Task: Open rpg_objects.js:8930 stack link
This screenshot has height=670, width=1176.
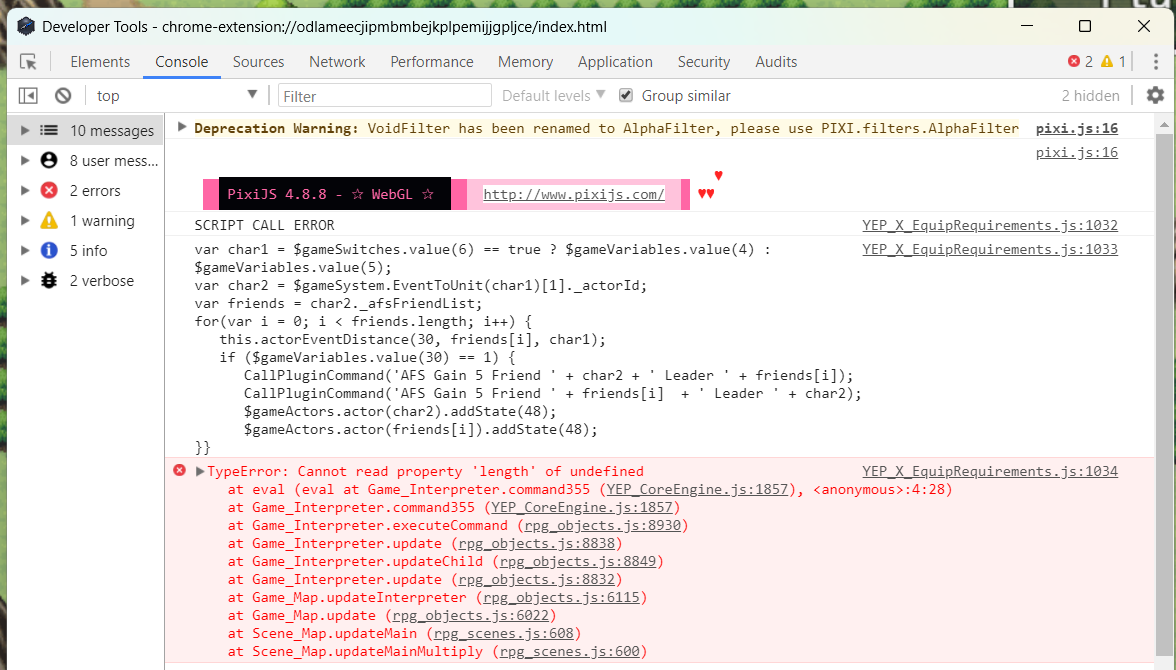Action: pos(603,525)
